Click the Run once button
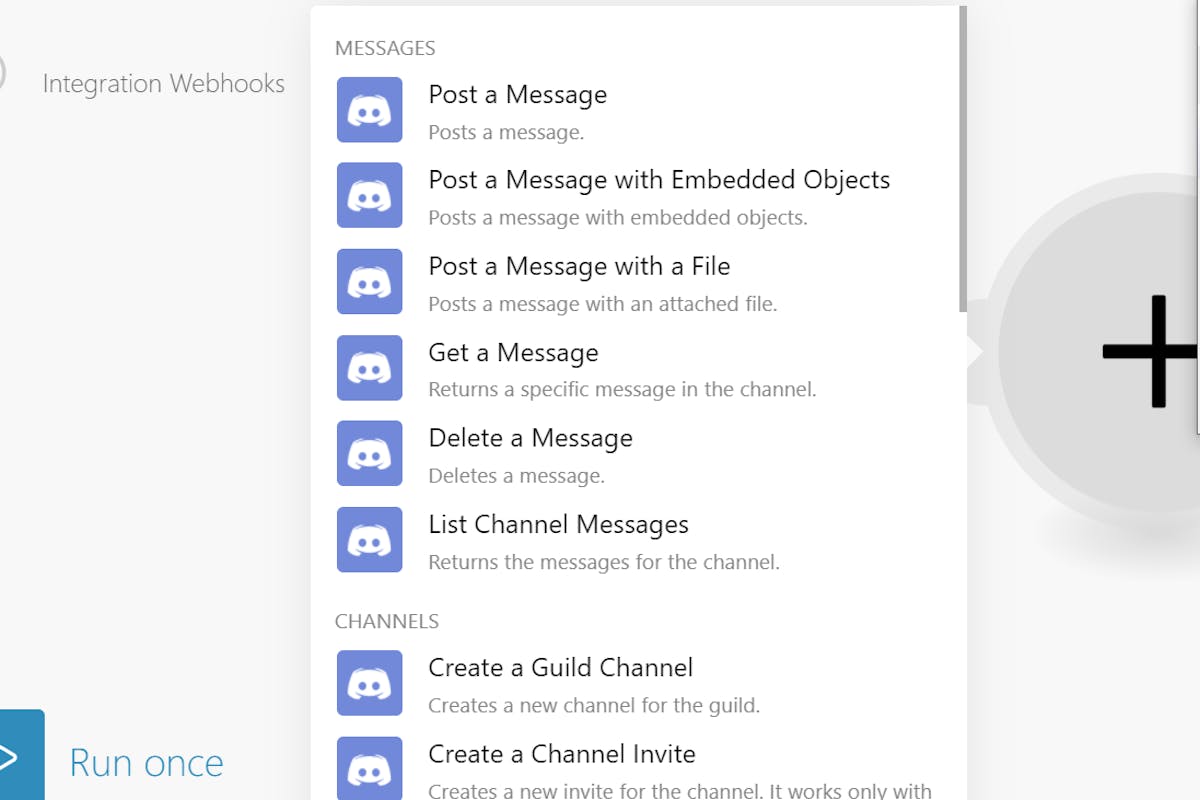 (145, 762)
